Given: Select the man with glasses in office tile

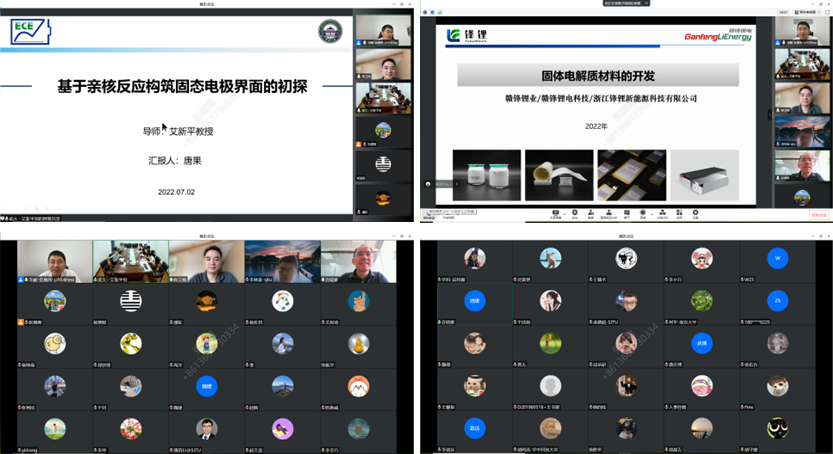Looking at the screenshot, I should [359, 261].
